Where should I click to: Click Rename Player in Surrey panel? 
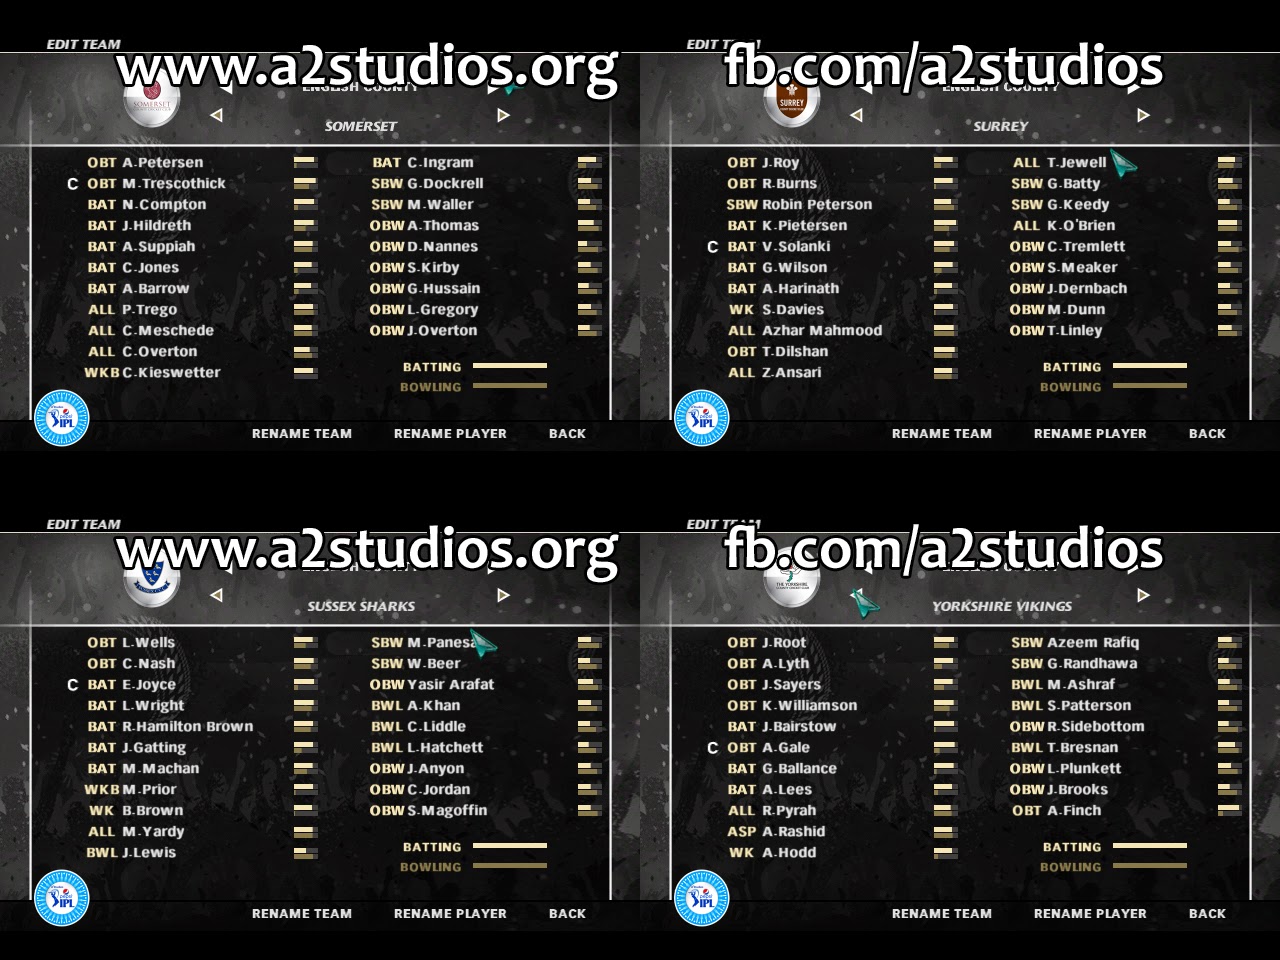(x=1090, y=433)
